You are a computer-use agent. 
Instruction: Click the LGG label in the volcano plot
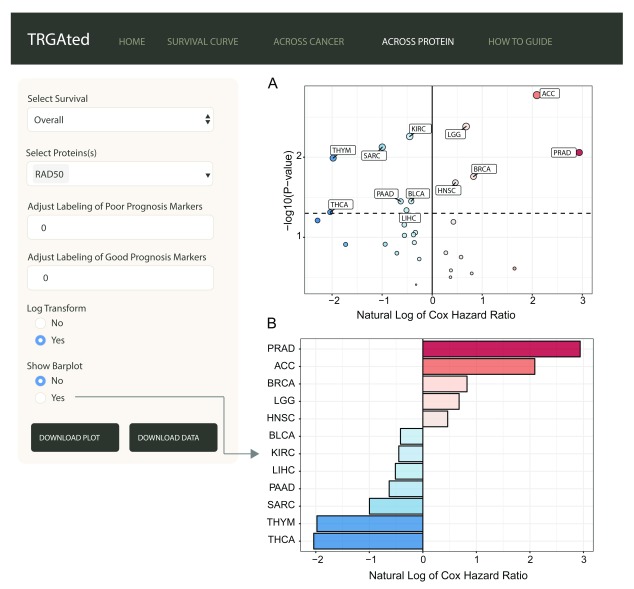(x=455, y=134)
